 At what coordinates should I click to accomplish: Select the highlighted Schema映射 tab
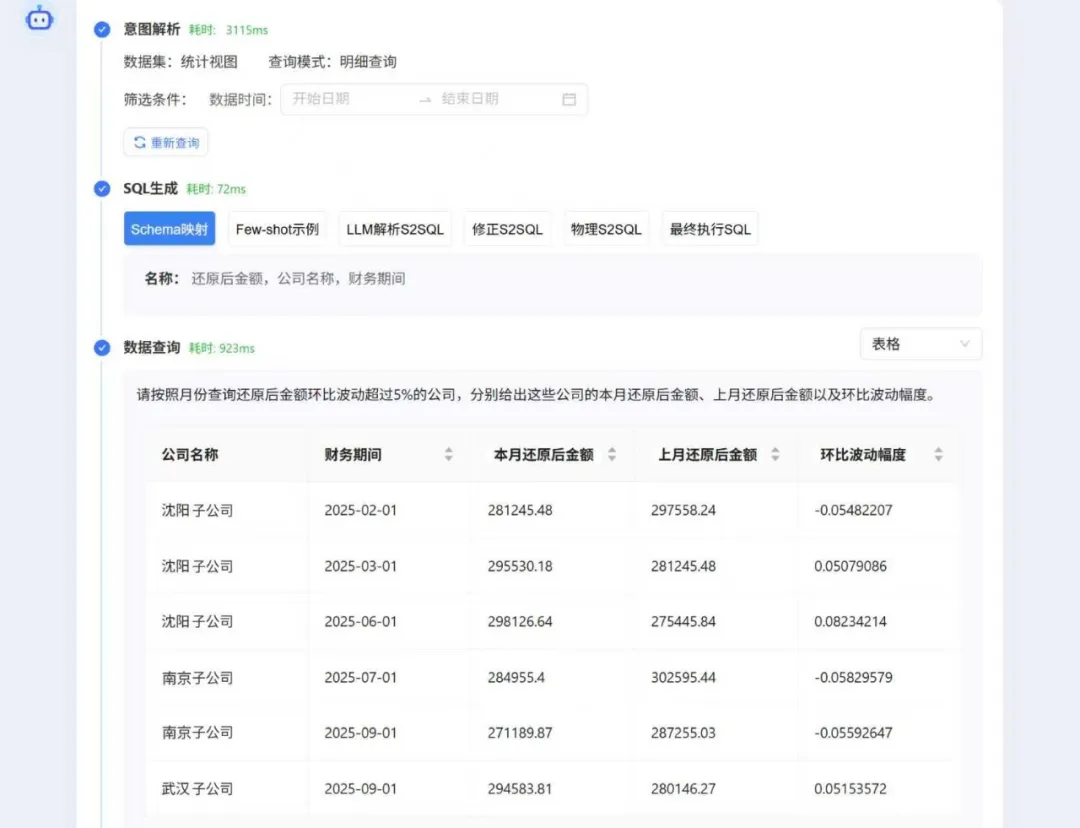(169, 228)
